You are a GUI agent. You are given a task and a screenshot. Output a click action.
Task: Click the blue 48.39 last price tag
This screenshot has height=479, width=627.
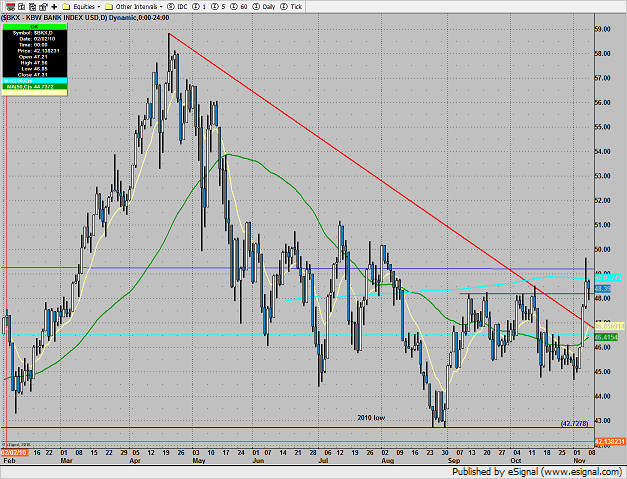click(603, 288)
